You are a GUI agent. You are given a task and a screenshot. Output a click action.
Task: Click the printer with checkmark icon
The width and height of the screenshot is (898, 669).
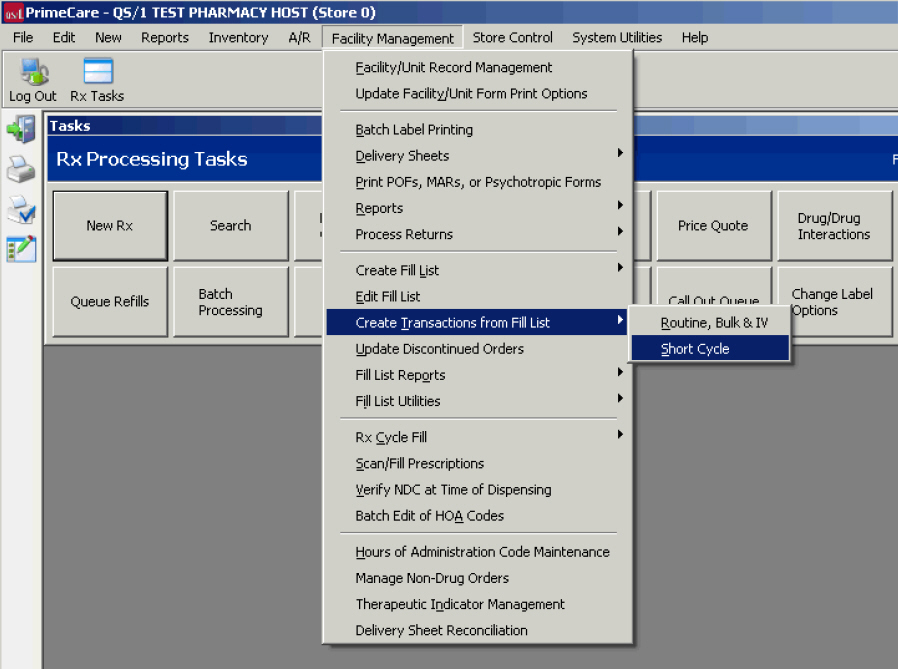click(x=21, y=209)
